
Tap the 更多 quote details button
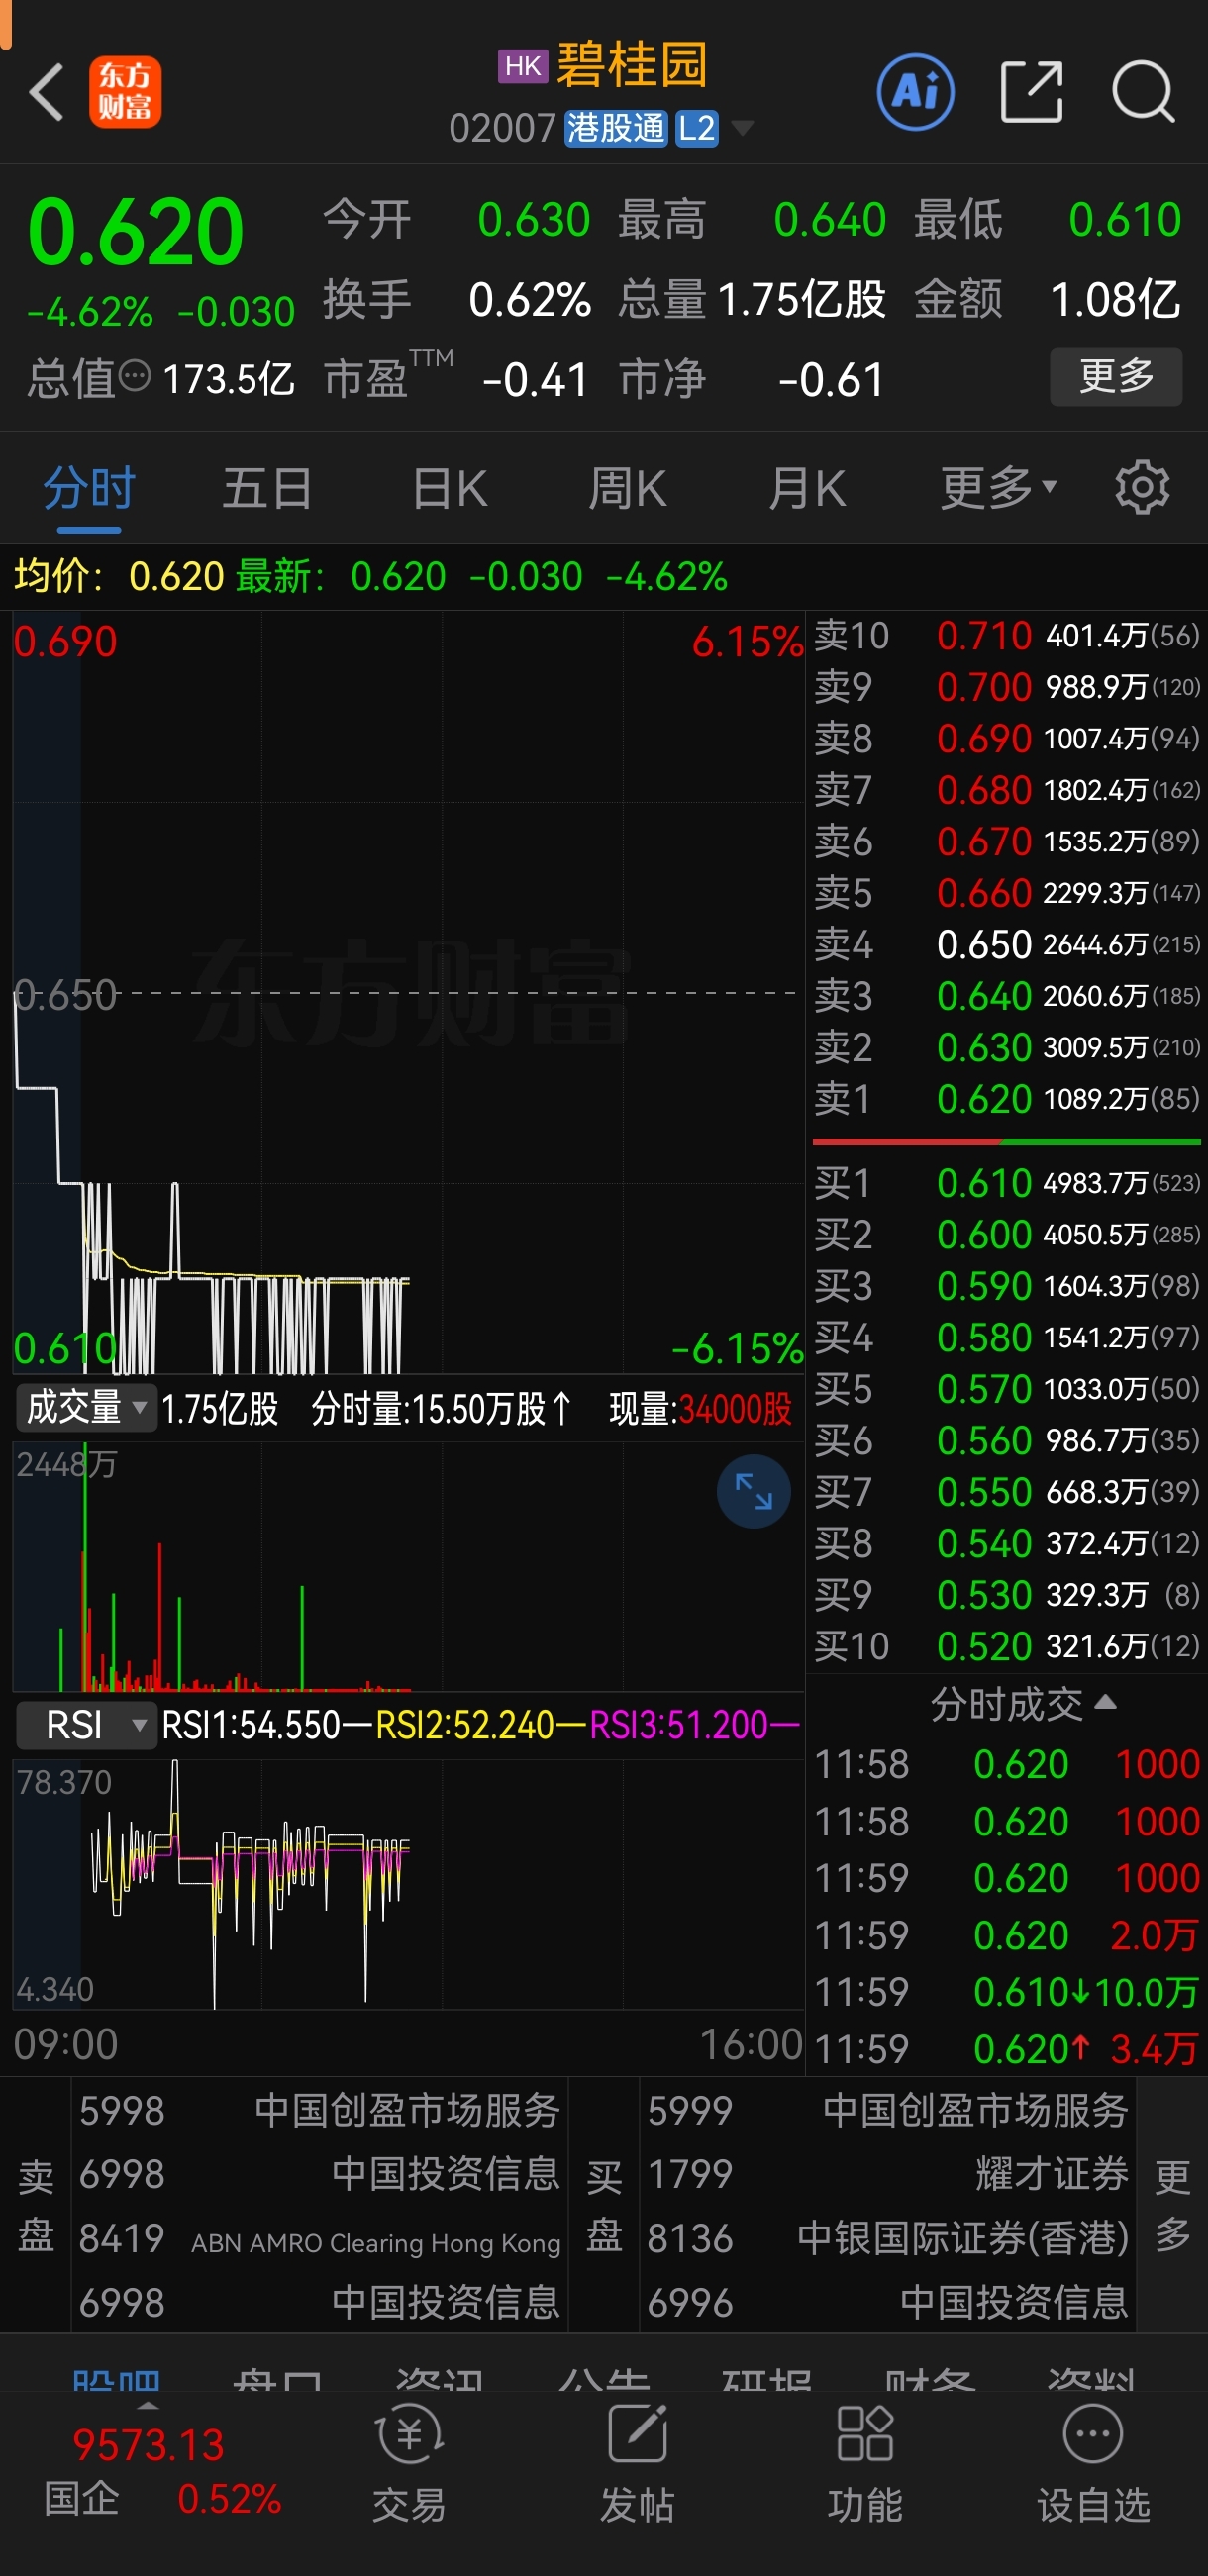click(x=1116, y=377)
